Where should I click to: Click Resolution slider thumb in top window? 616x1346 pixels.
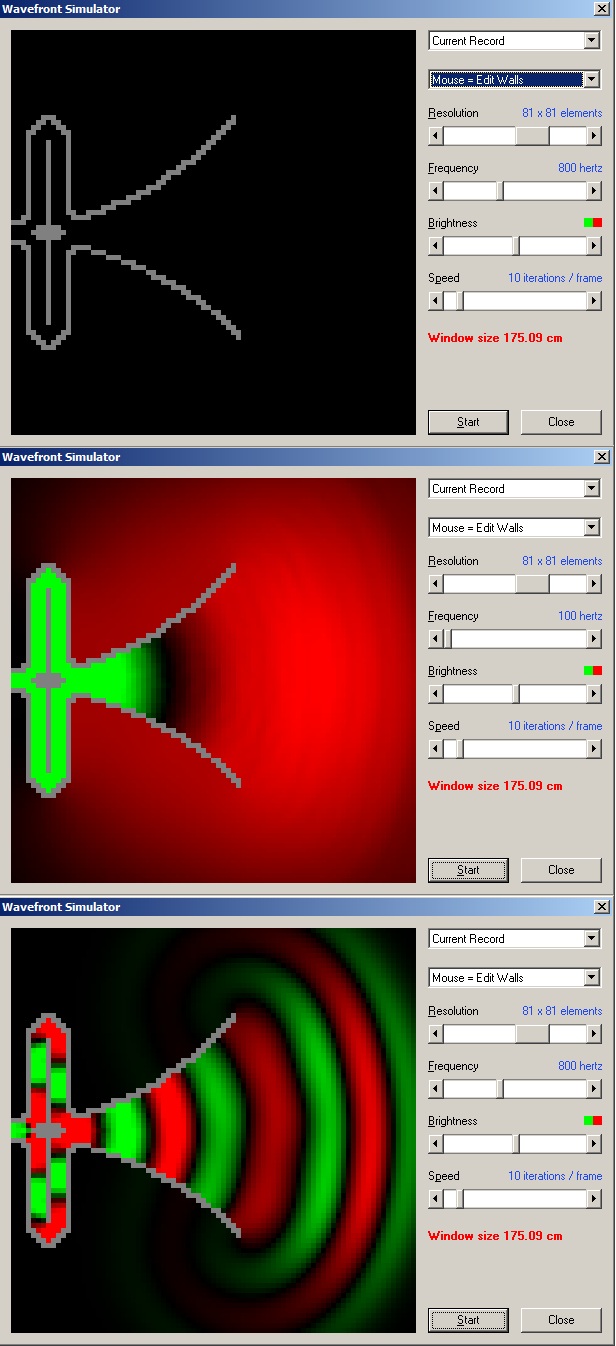pyautogui.click(x=532, y=136)
